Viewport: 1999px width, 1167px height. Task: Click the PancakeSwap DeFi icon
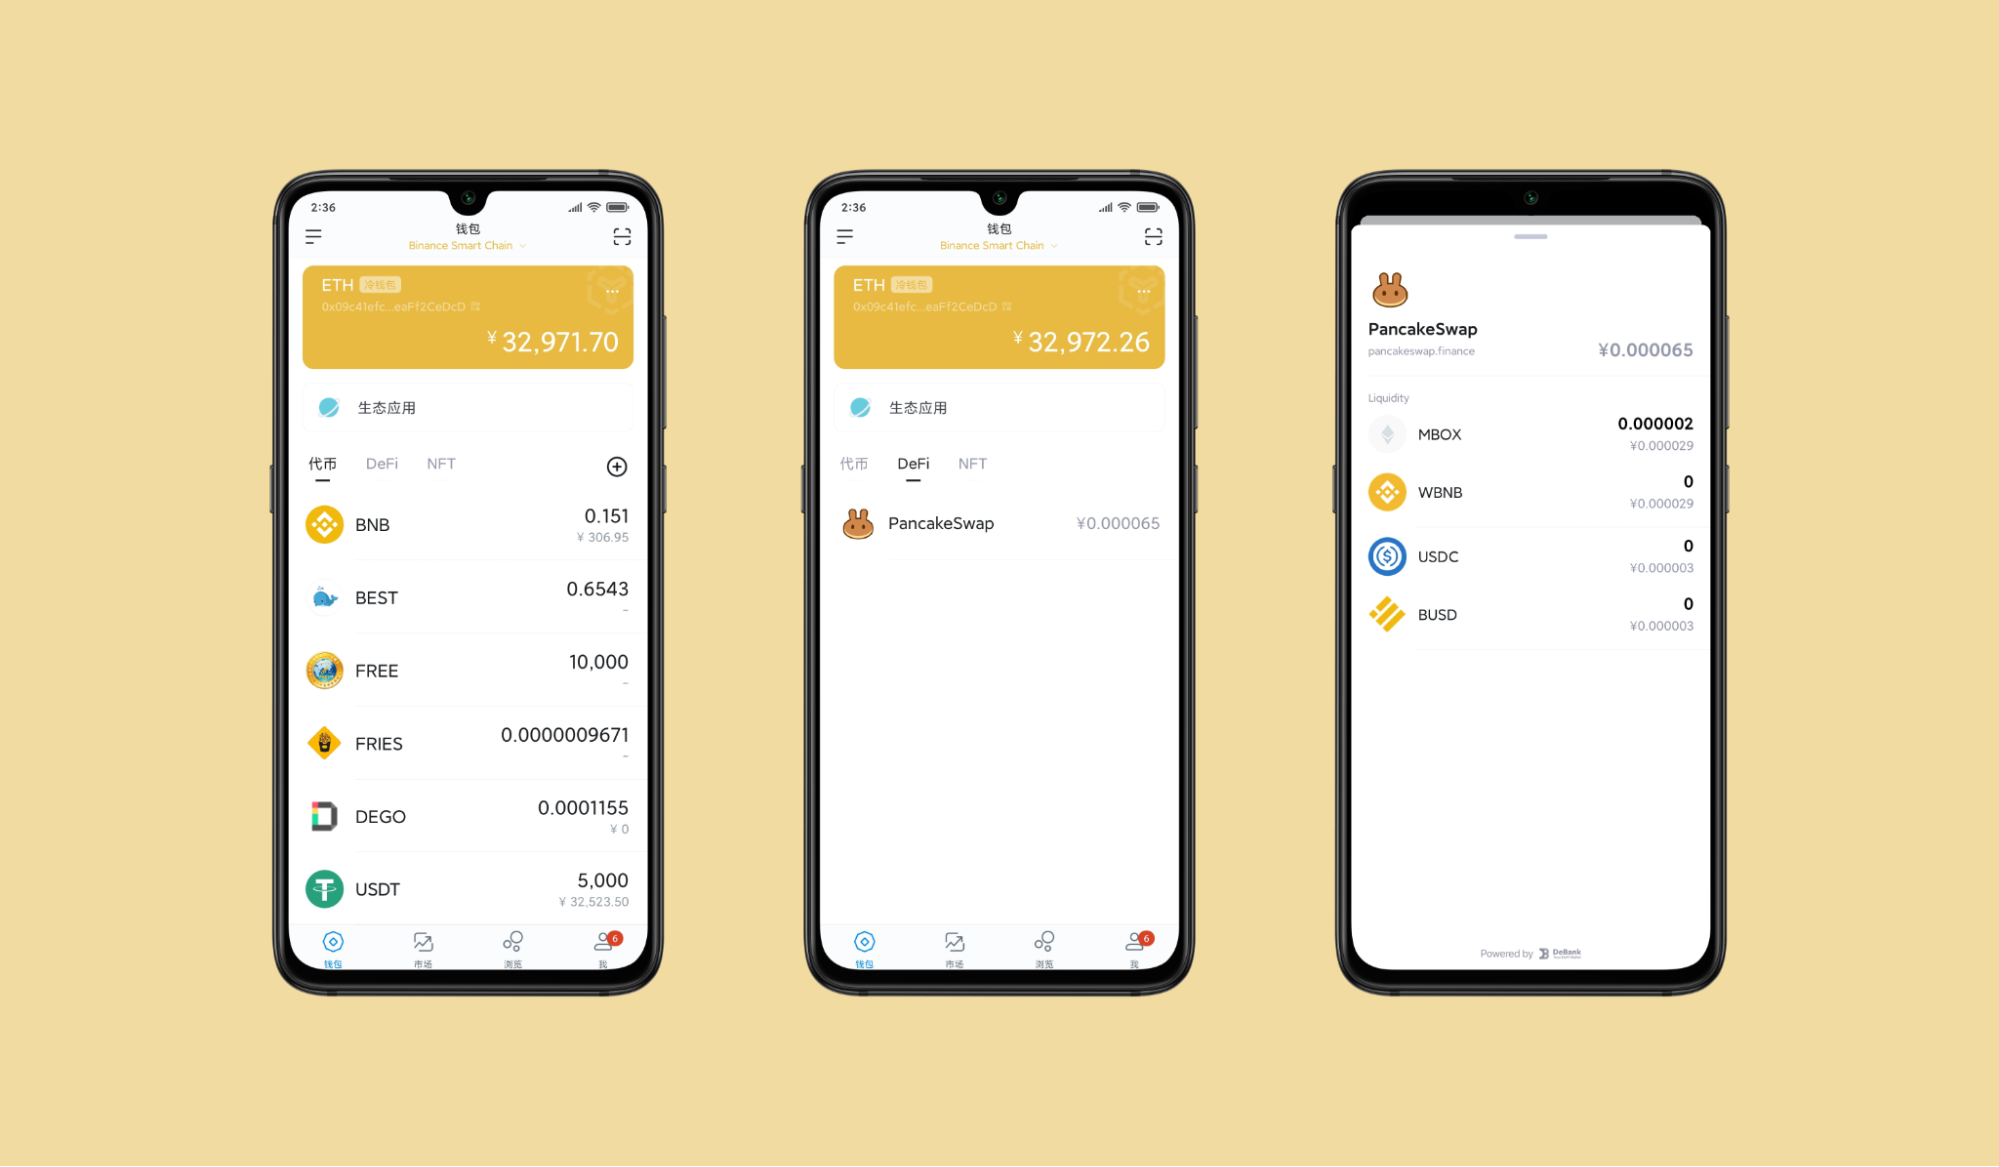857,522
